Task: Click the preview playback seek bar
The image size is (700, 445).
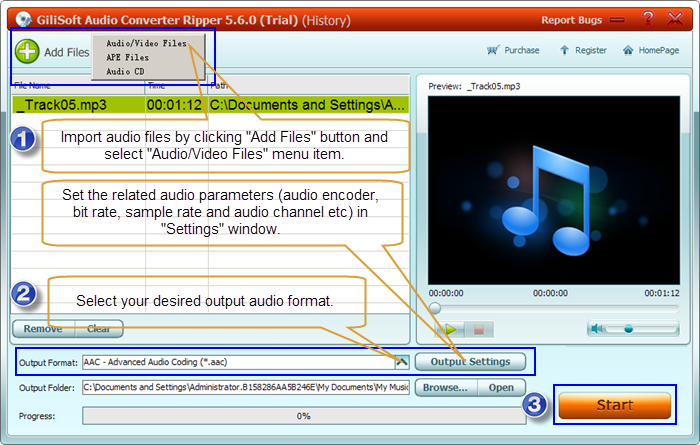Action: tap(553, 308)
